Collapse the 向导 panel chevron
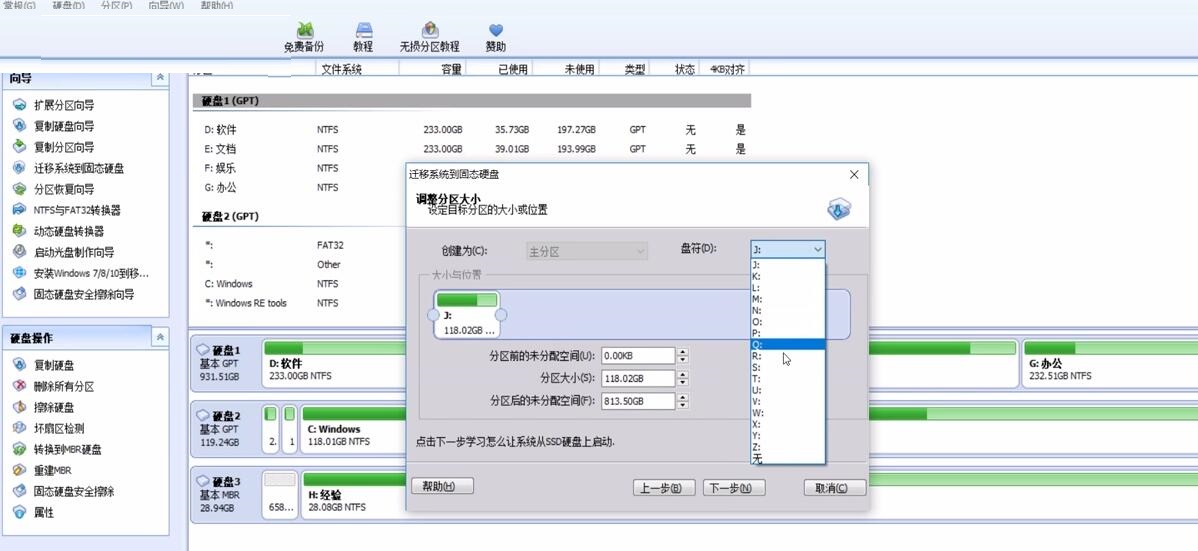The width and height of the screenshot is (1198, 551). click(x=160, y=77)
